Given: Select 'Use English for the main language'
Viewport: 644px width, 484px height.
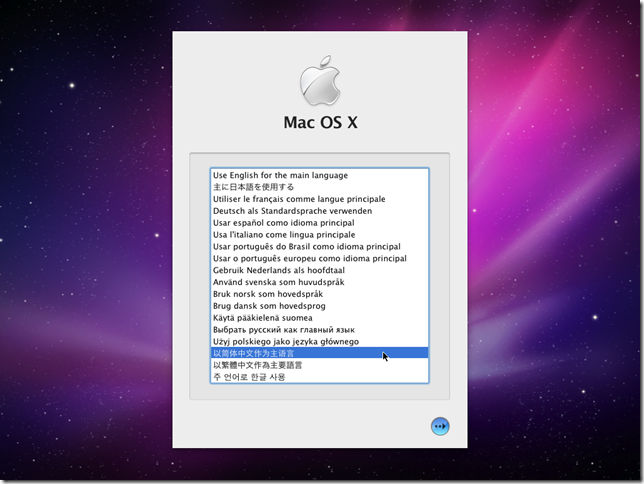Looking at the screenshot, I should (320, 175).
